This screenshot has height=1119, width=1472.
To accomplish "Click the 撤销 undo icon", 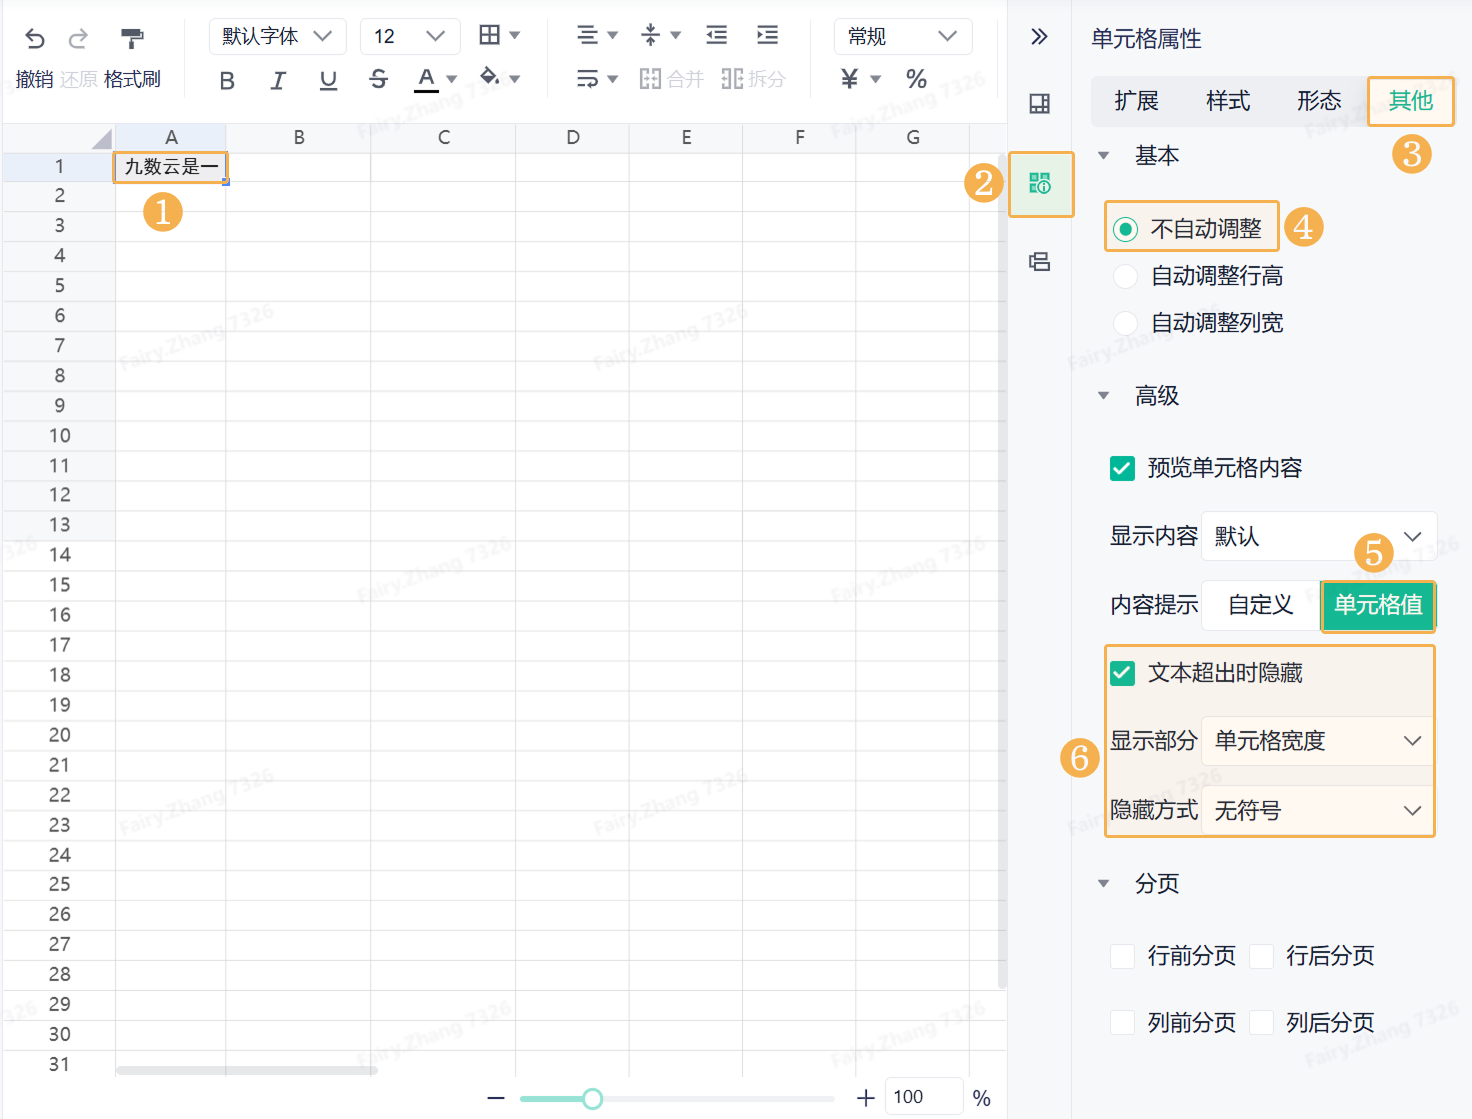I will 34,37.
